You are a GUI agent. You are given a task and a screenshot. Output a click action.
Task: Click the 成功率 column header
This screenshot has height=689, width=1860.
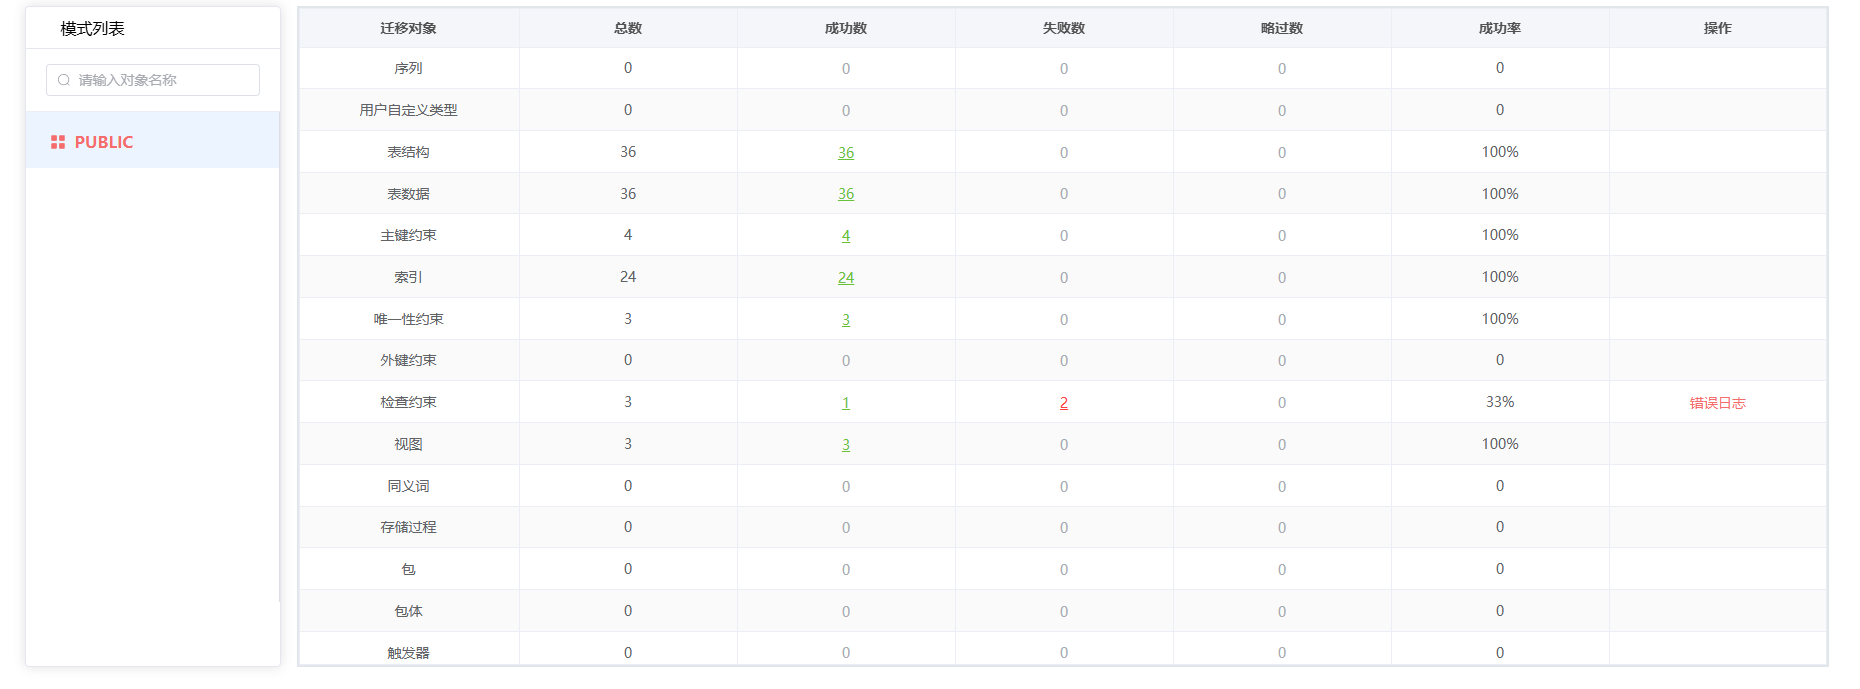click(x=1499, y=28)
